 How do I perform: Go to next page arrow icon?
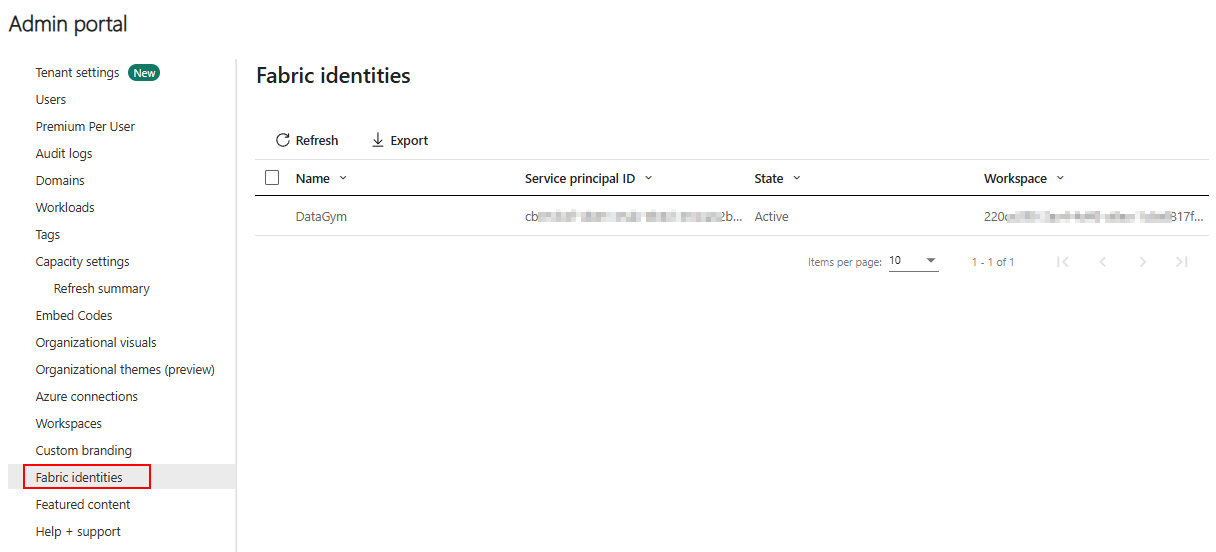point(1143,262)
